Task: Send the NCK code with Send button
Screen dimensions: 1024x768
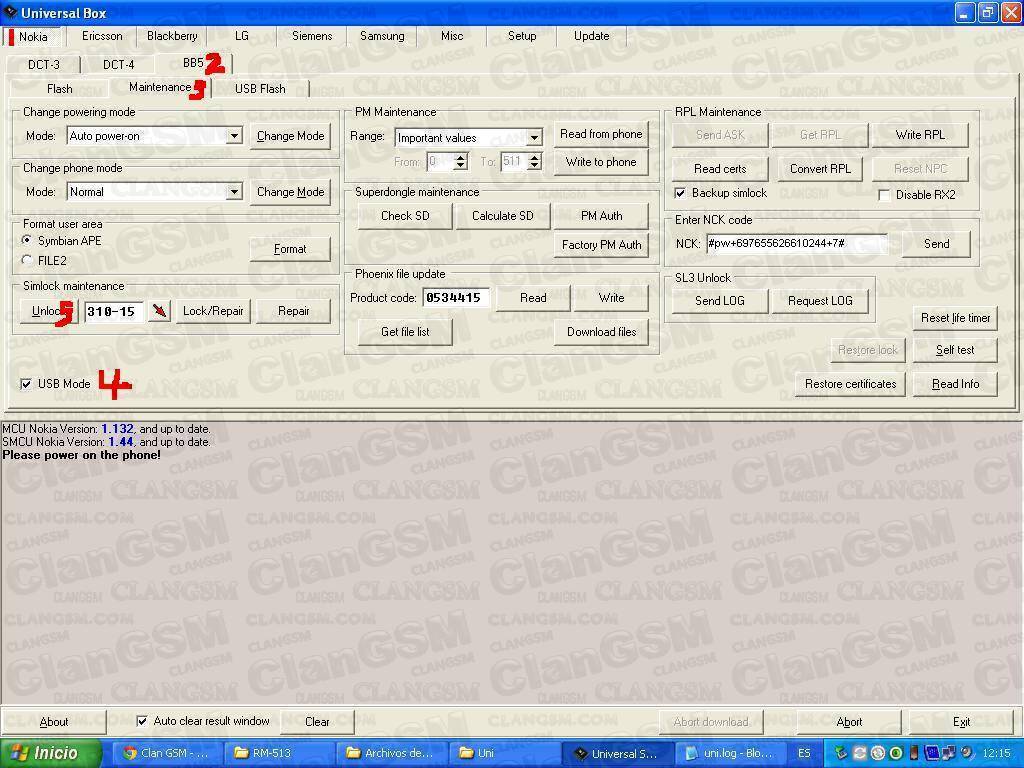Action: [936, 244]
